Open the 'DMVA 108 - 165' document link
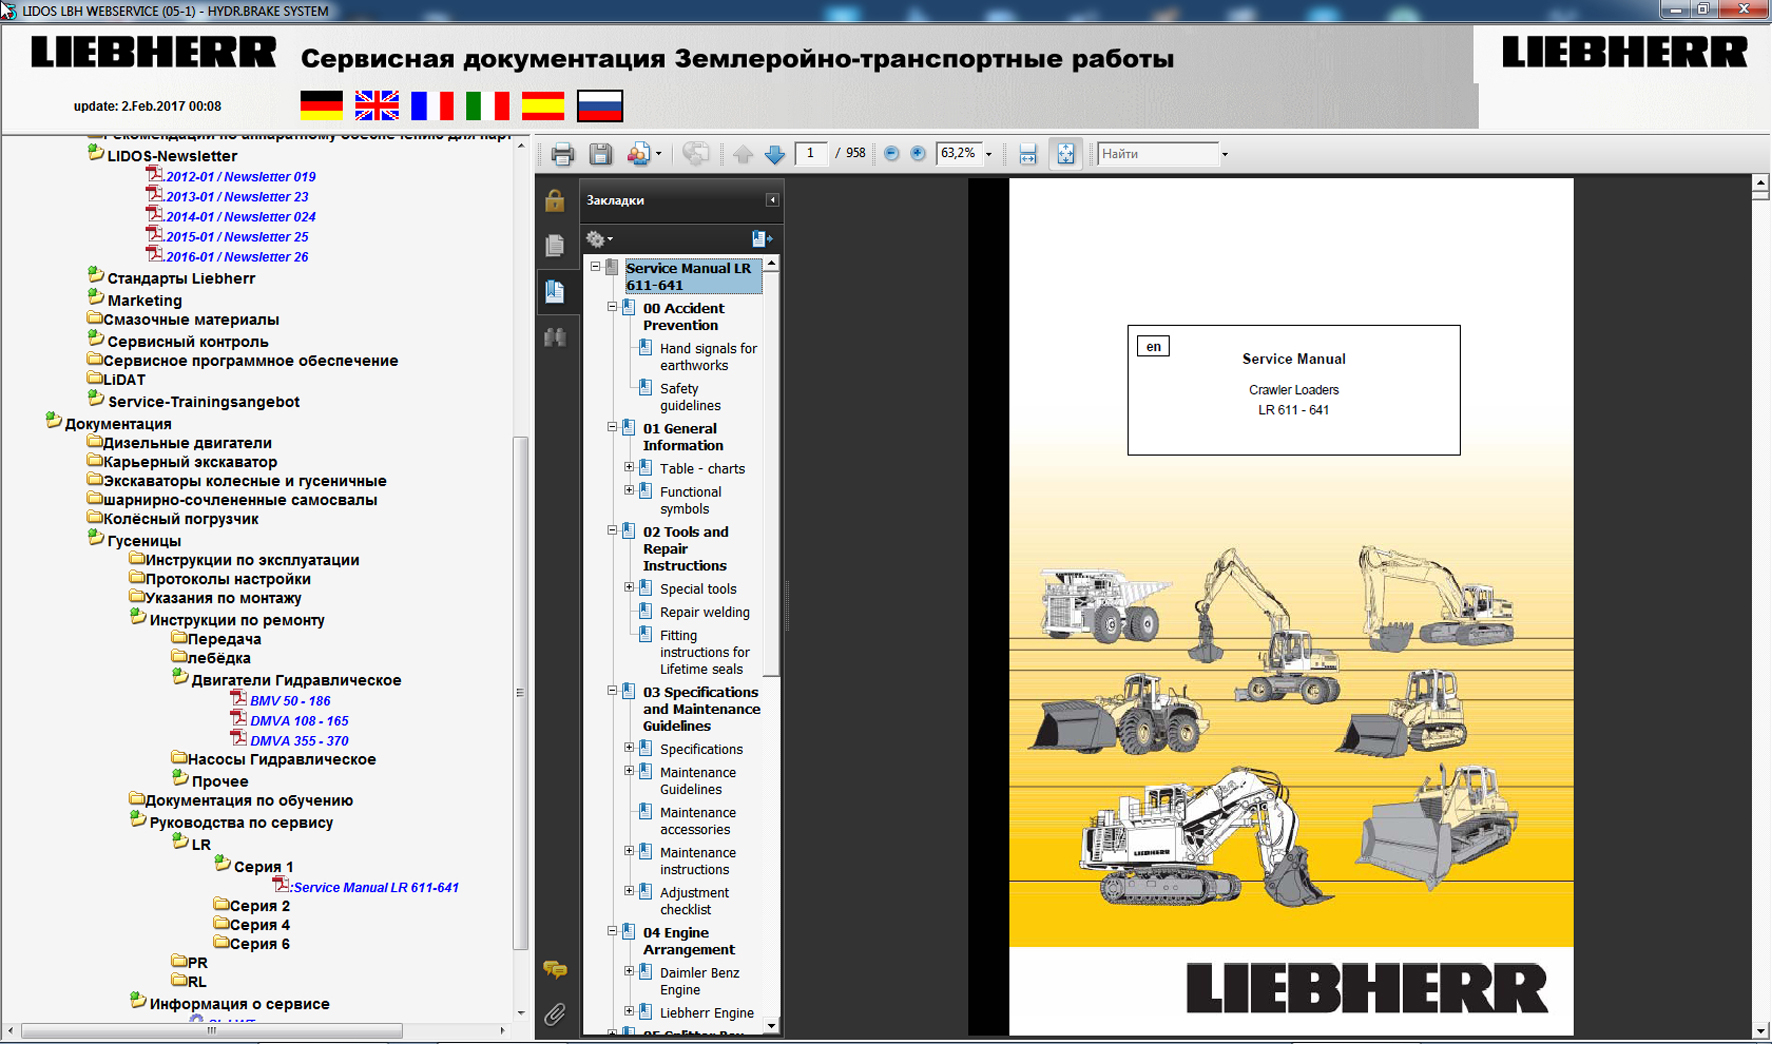 299,721
